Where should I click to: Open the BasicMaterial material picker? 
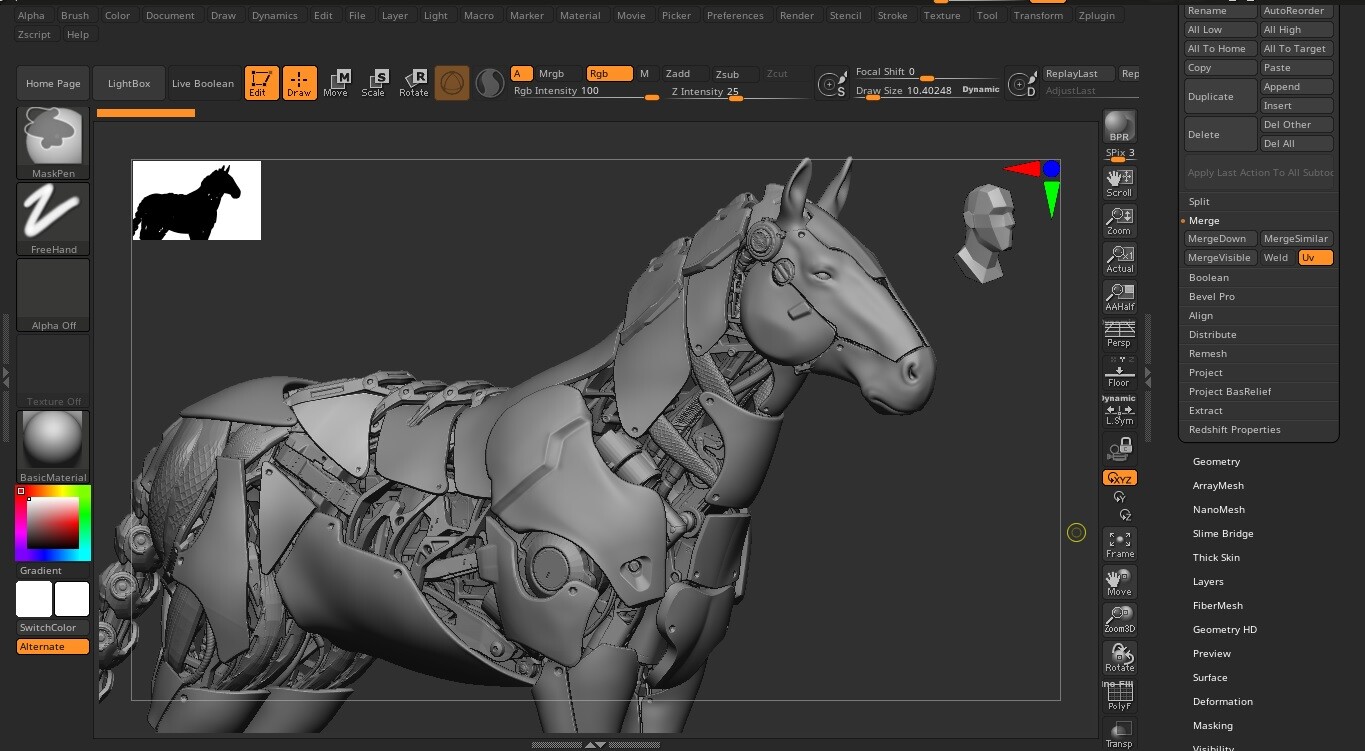tap(53, 447)
